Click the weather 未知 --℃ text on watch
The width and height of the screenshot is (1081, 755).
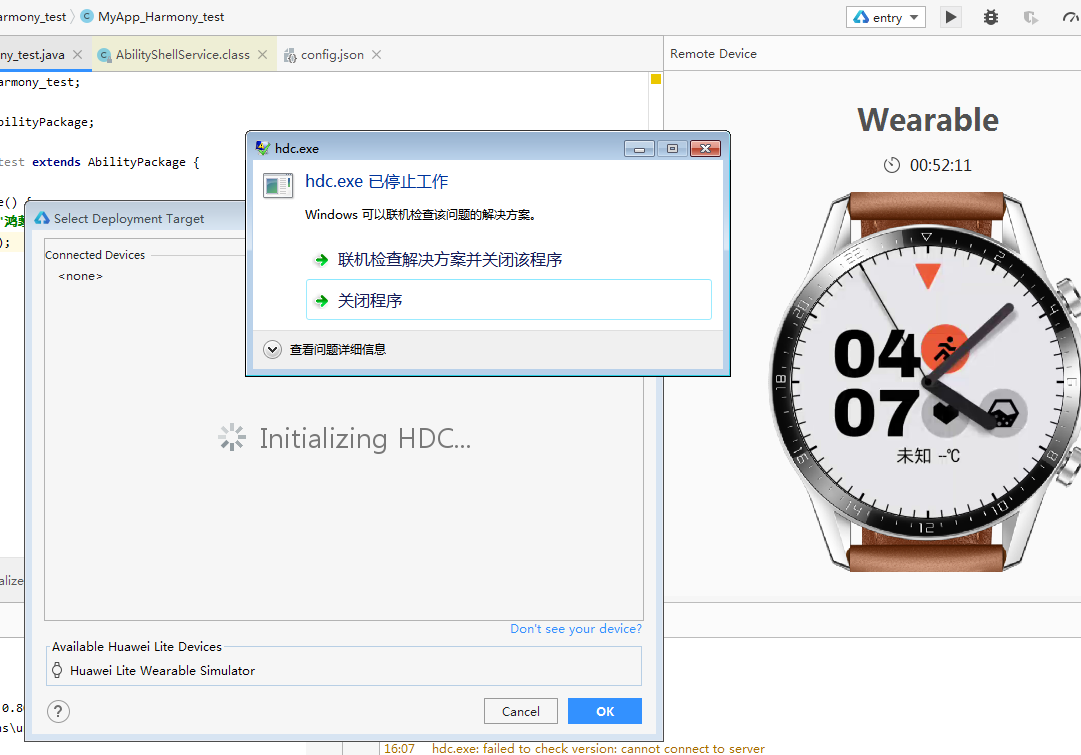click(928, 455)
